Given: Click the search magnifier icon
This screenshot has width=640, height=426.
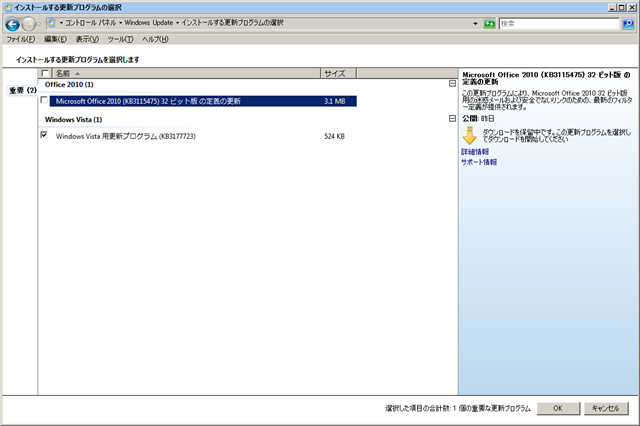Looking at the screenshot, I should tap(628, 24).
